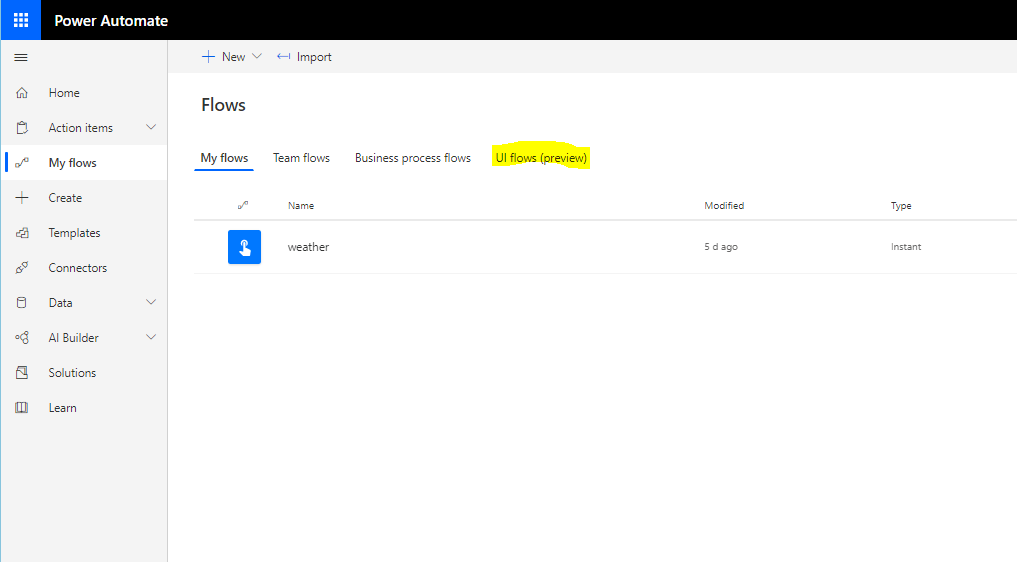Click the Import arrow icon
Viewport: 1017px width, 562px height.
click(283, 57)
